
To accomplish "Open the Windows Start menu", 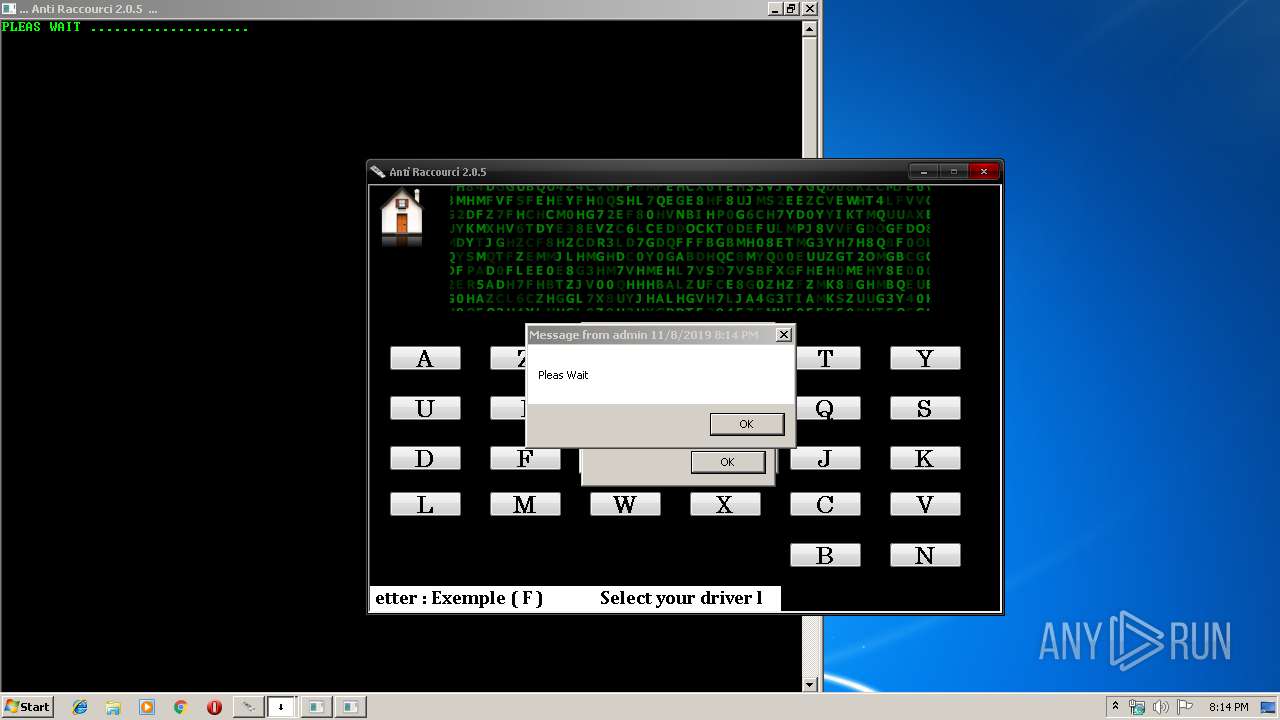I will click(28, 706).
